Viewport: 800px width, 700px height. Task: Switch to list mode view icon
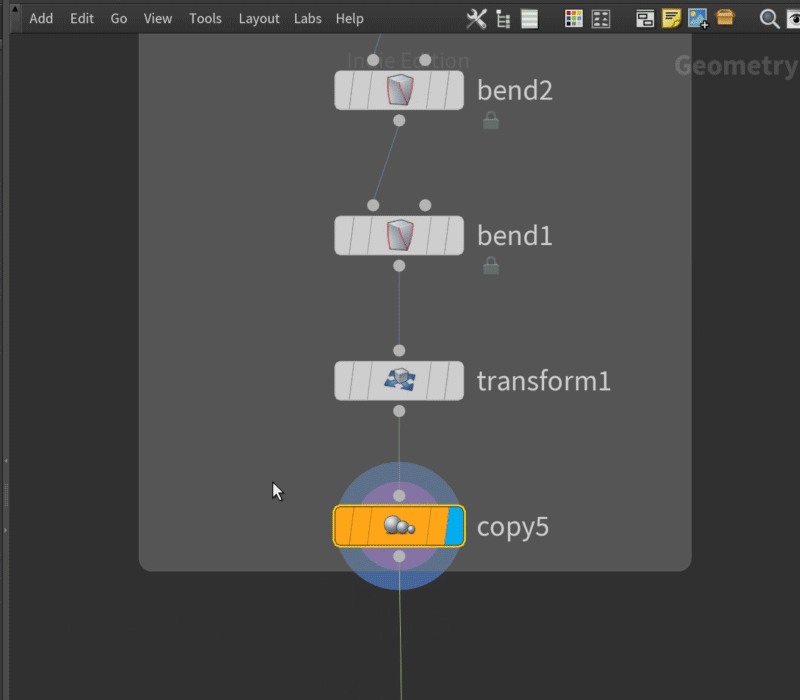[x=530, y=19]
